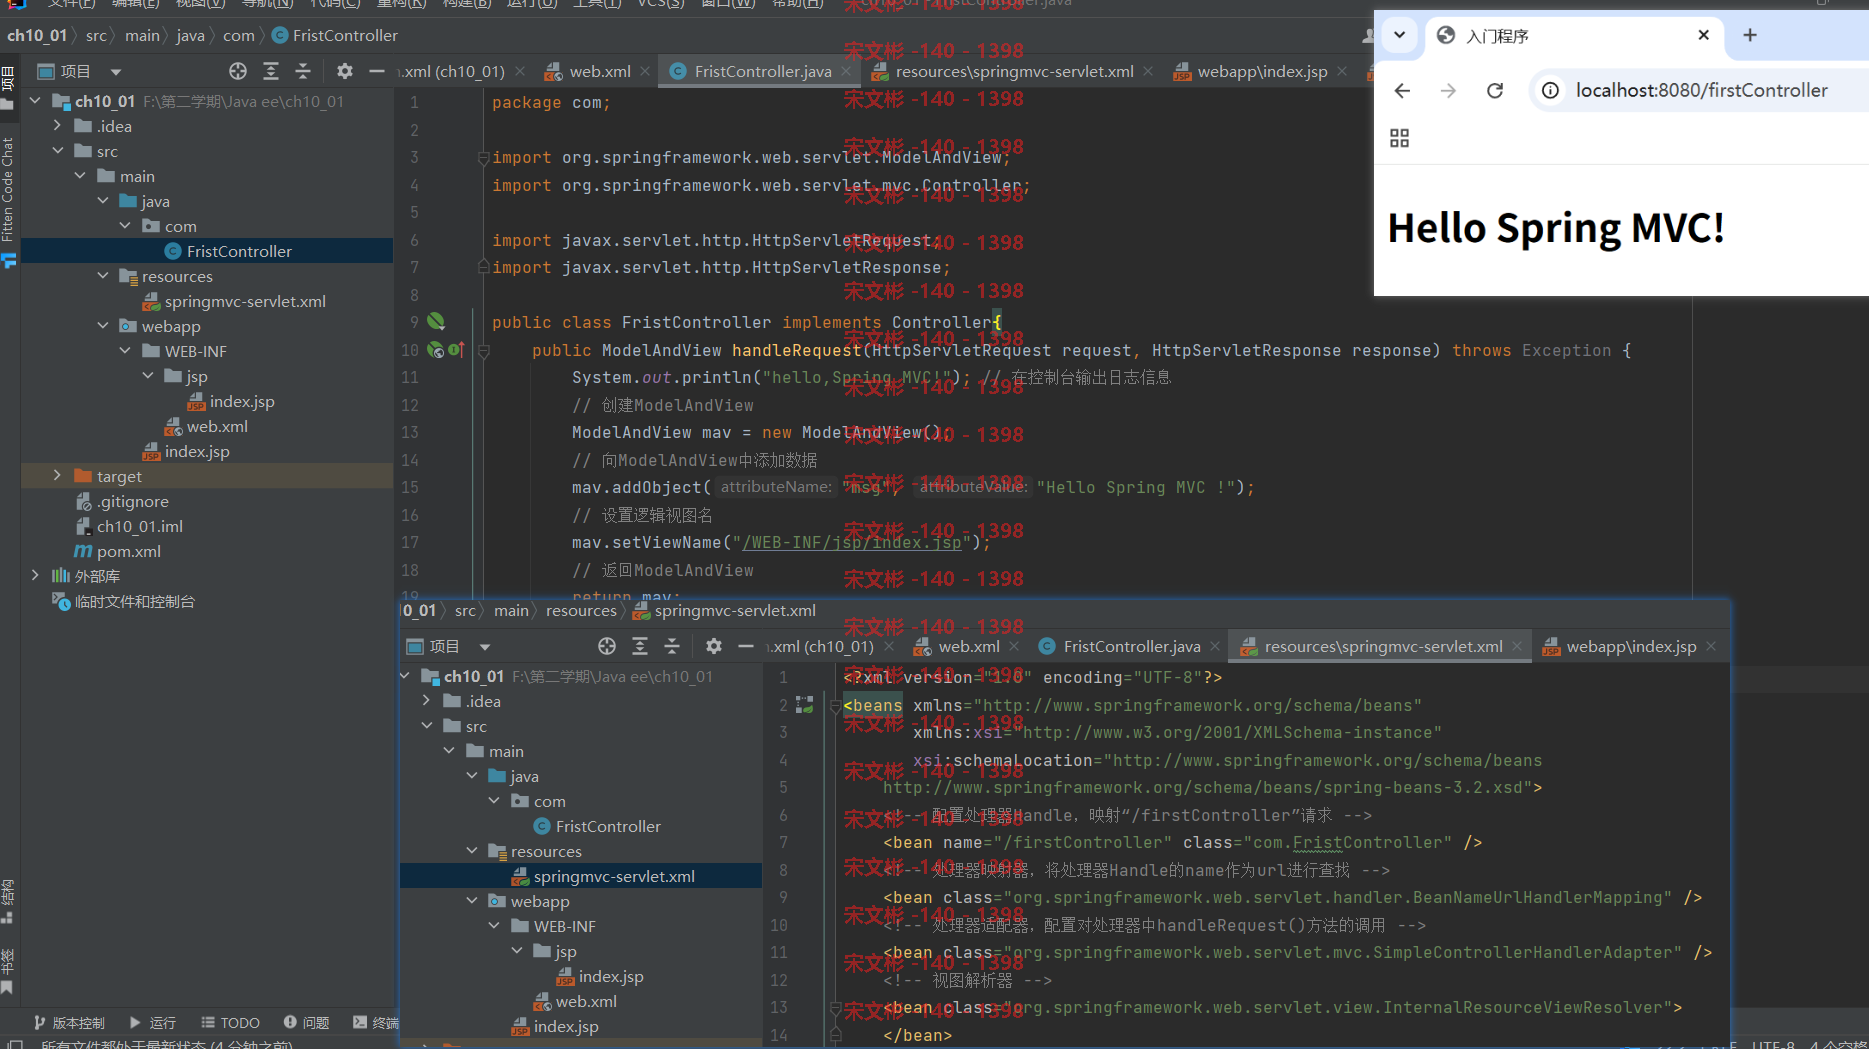Expand the .idea folder in main project tree
Image resolution: width=1869 pixels, height=1049 pixels.
click(x=57, y=126)
